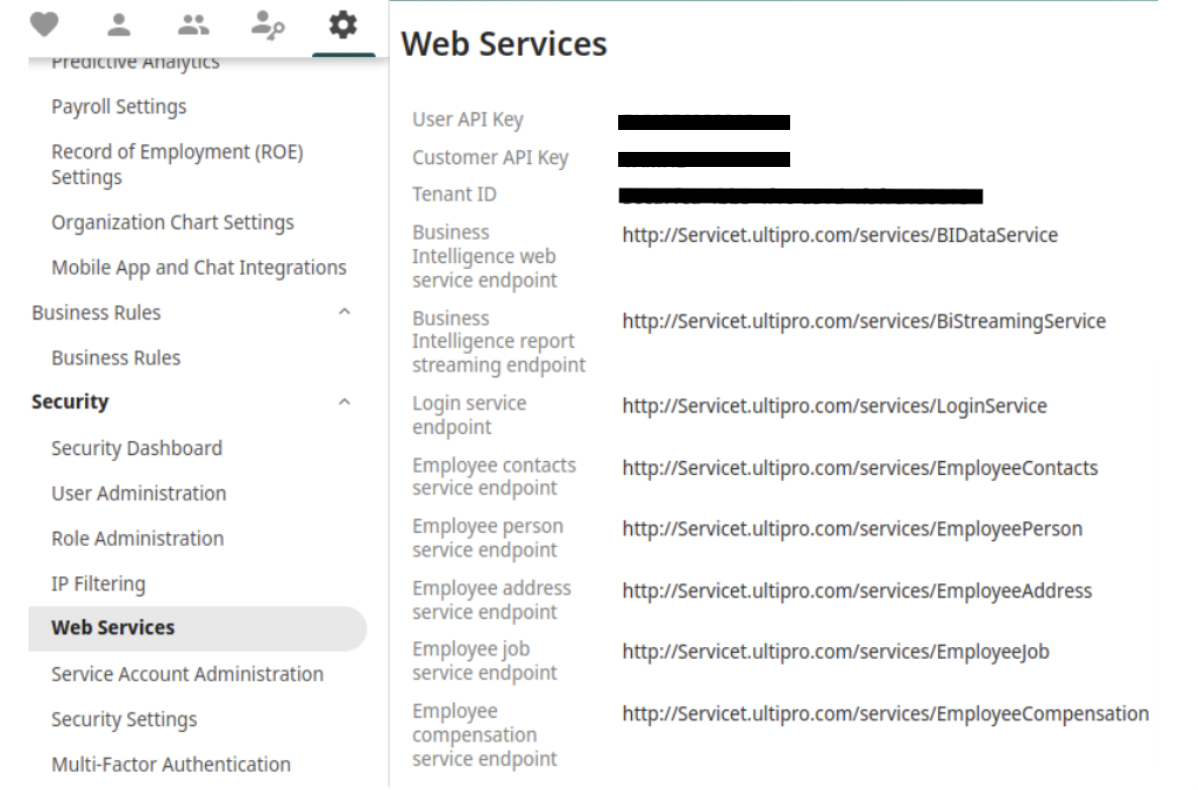This screenshot has width=1198, height=790.
Task: Select Web Services in the sidebar
Action: click(x=197, y=628)
